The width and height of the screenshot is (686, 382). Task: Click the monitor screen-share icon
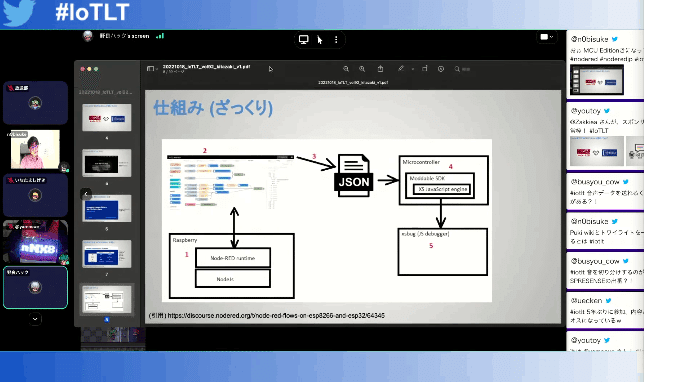(304, 39)
